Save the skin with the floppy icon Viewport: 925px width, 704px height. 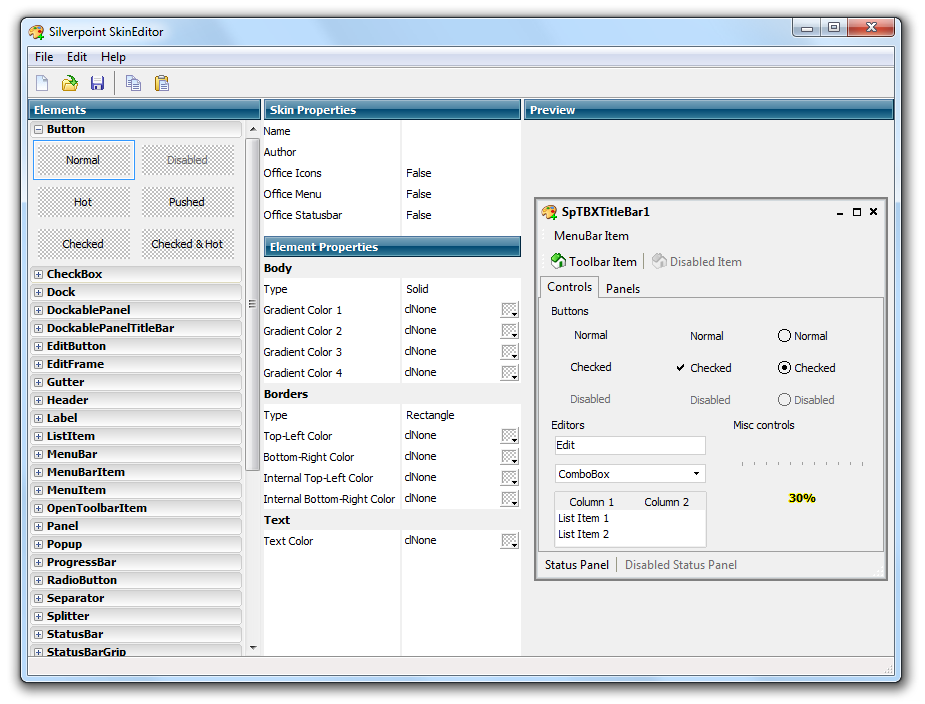(97, 83)
